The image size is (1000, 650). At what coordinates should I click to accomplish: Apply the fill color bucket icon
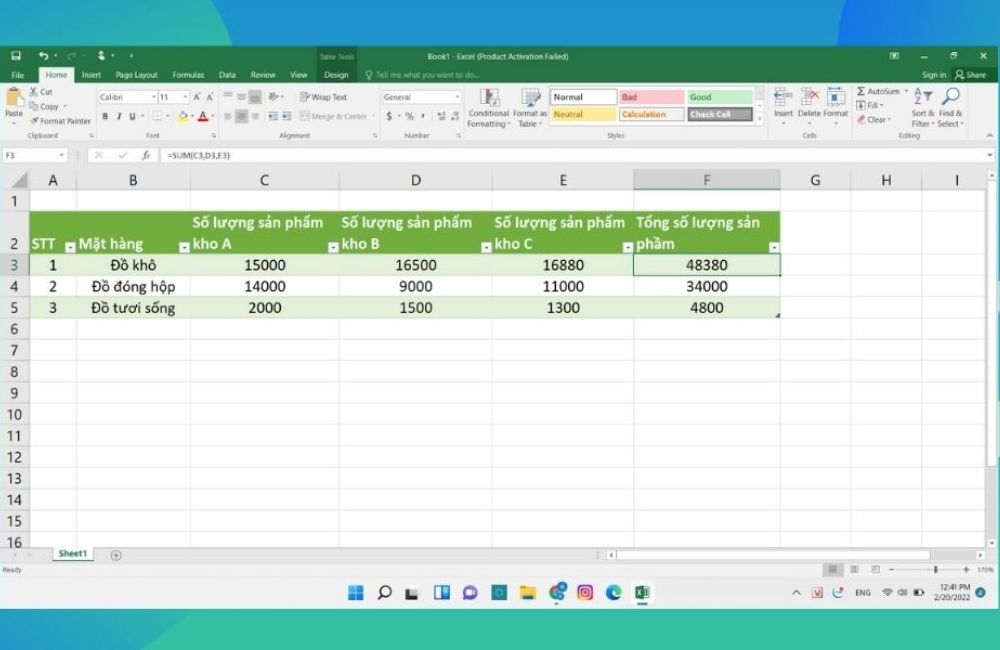(183, 116)
